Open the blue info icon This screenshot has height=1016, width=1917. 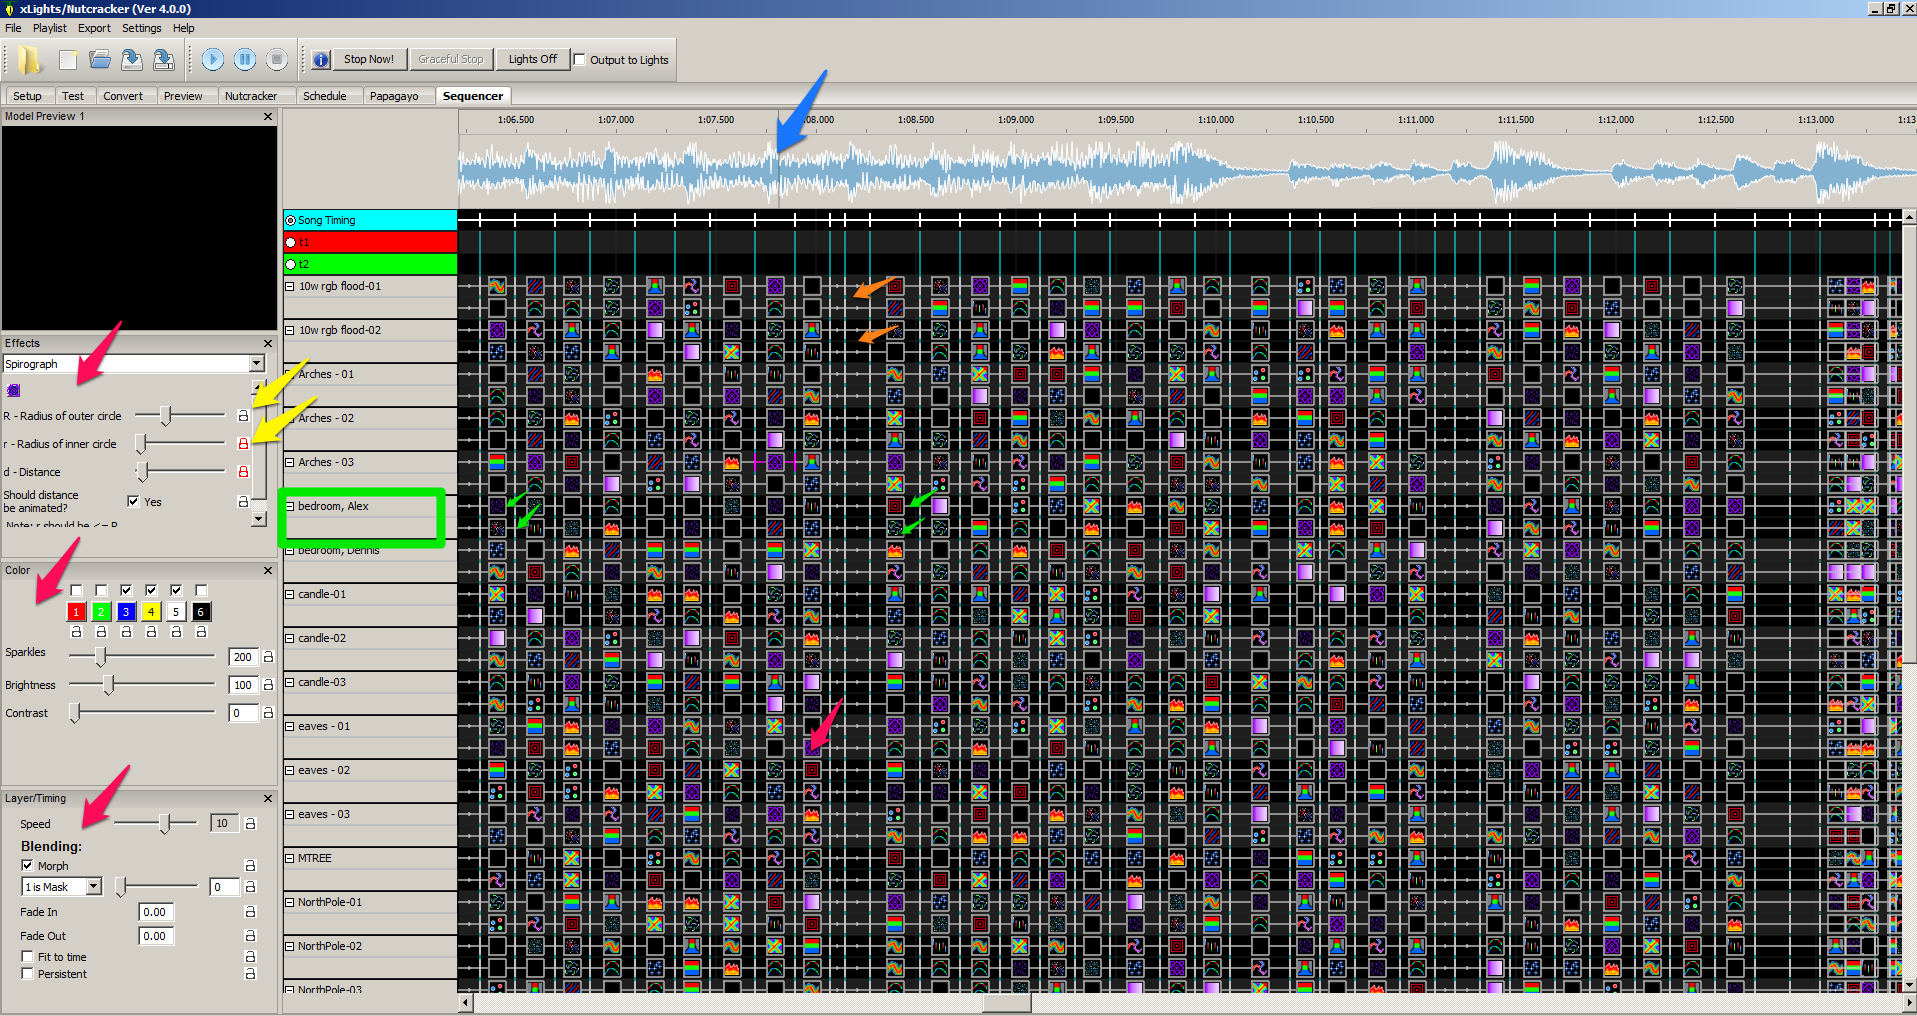click(x=320, y=60)
